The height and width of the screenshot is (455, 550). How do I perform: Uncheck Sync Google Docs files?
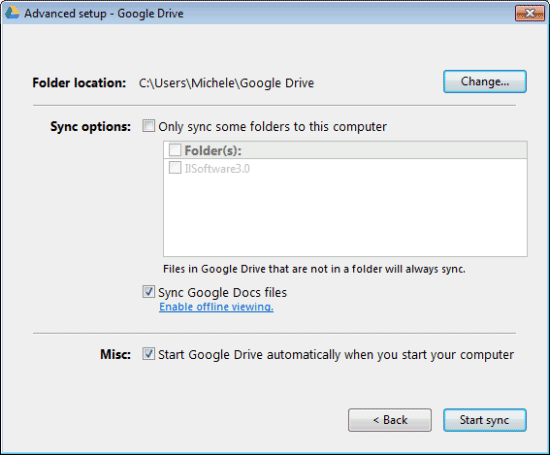pos(148,292)
